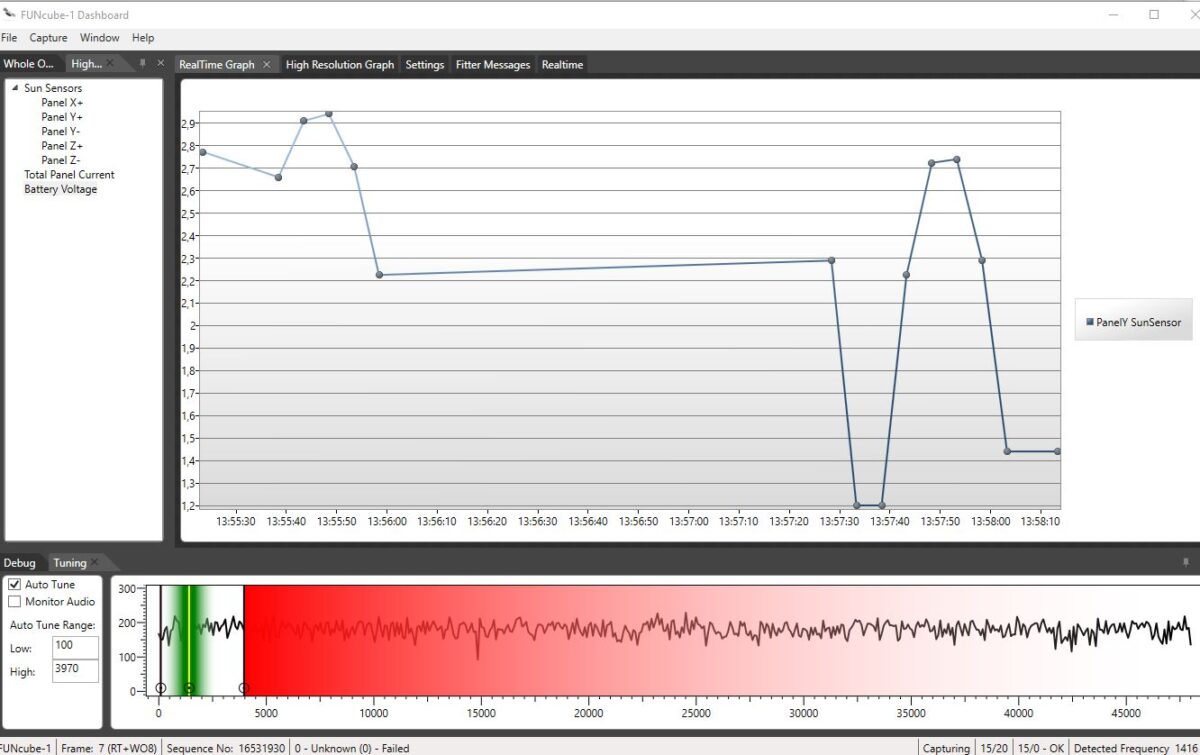Close the Tuning tab using its X
The image size is (1200, 755).
tap(95, 563)
